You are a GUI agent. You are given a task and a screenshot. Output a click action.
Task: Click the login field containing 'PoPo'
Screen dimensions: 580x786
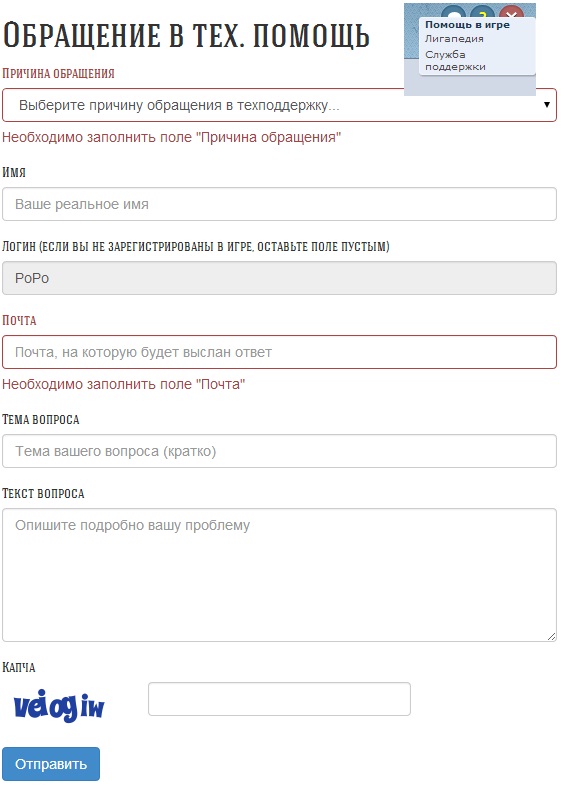point(279,278)
